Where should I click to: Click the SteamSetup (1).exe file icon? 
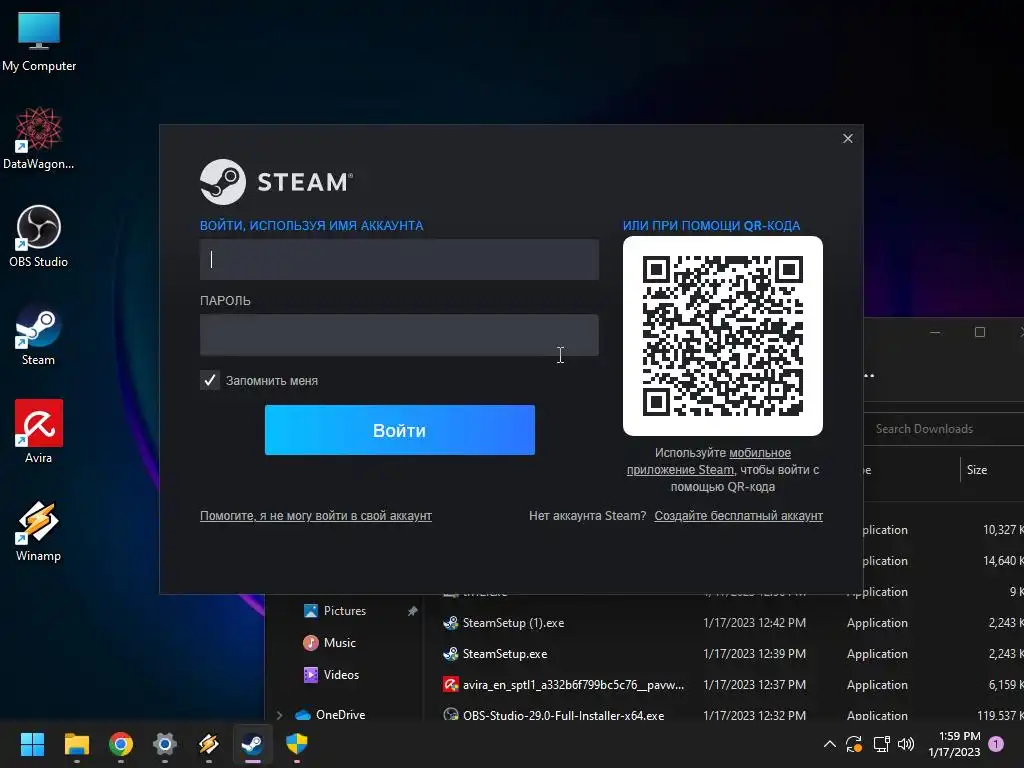pyautogui.click(x=451, y=622)
